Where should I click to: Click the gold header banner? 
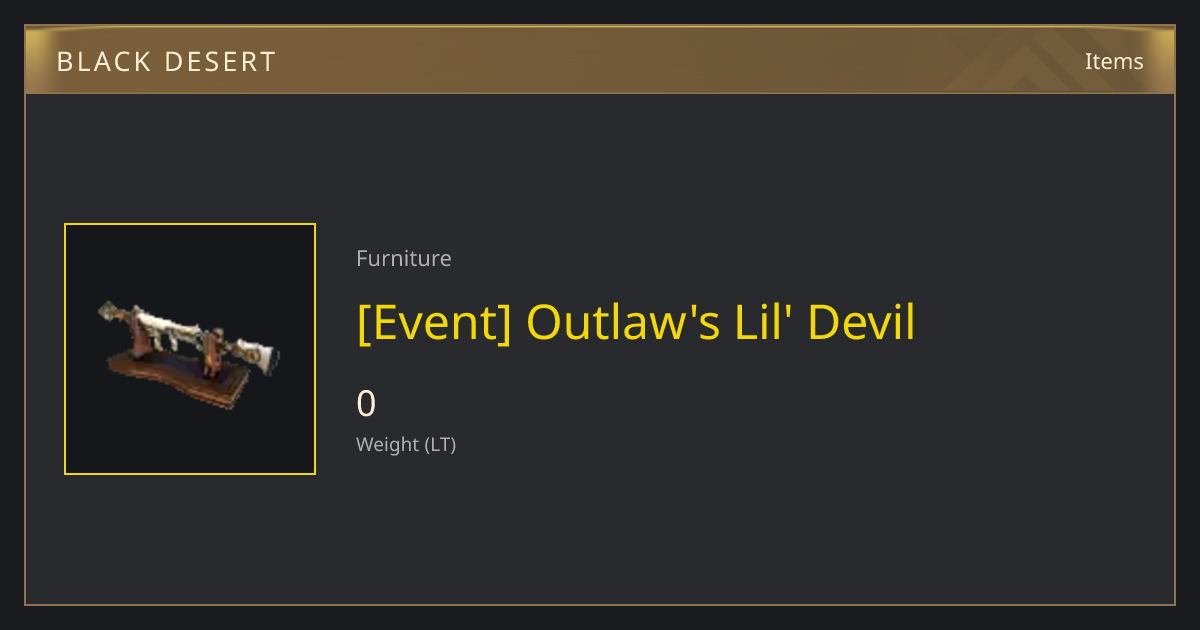click(600, 60)
